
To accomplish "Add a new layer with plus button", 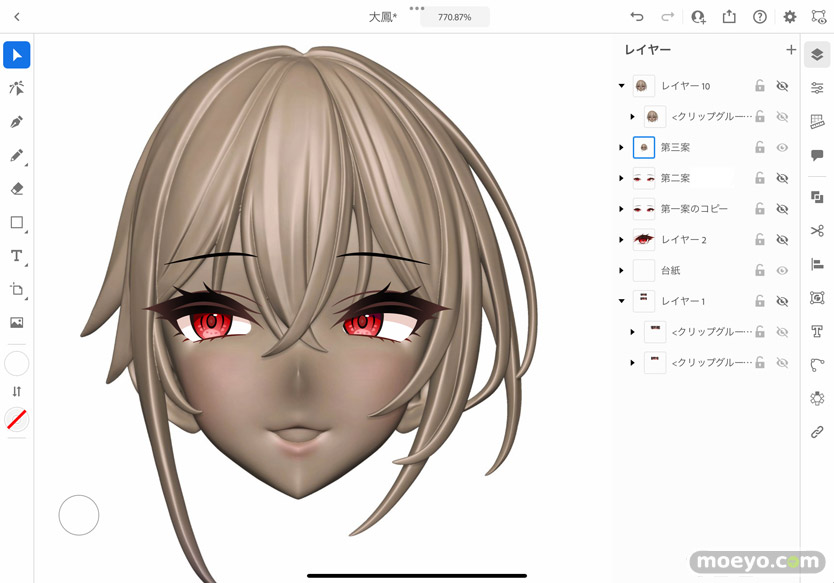I will coord(791,49).
